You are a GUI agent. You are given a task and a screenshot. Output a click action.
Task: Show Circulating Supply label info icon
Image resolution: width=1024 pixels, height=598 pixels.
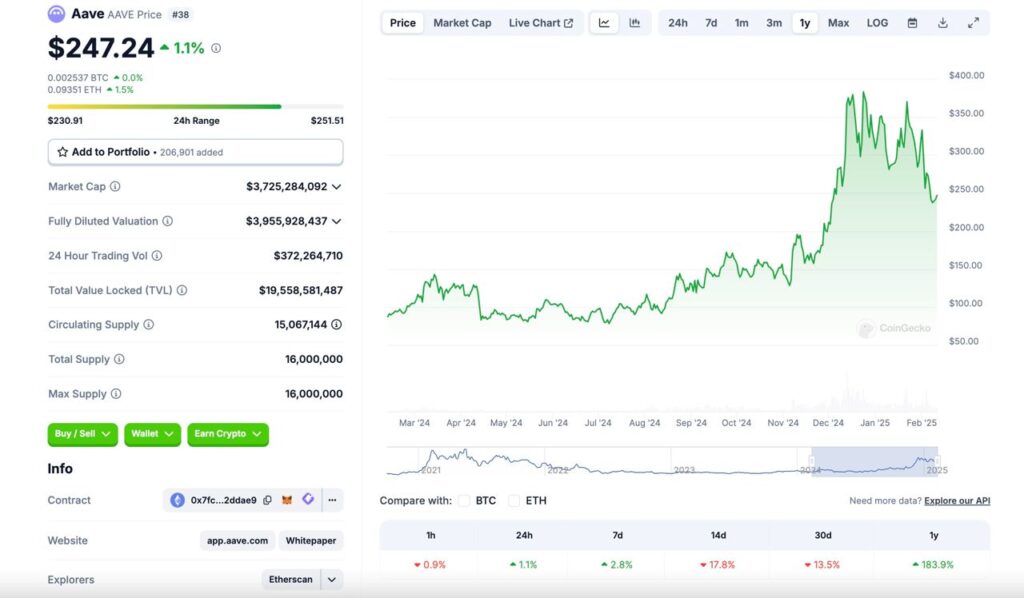click(149, 324)
